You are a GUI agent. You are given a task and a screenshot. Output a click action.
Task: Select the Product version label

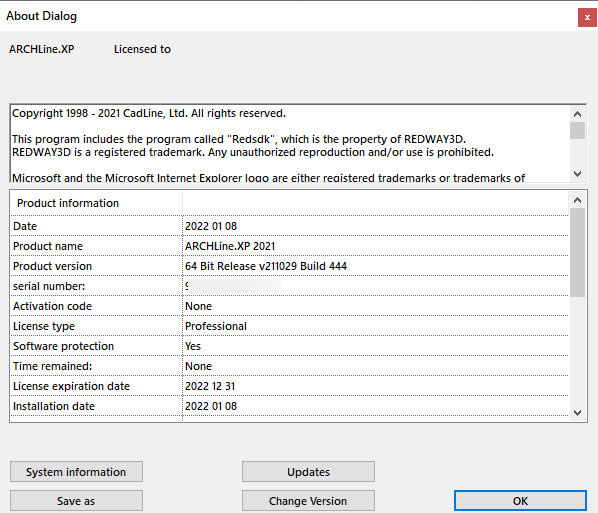[52, 266]
